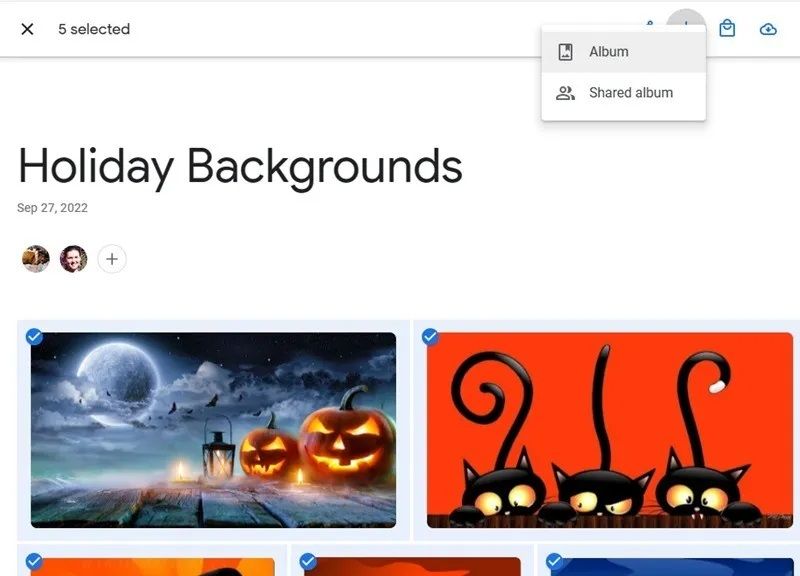The width and height of the screenshot is (800, 576).
Task: Click the Album bookmark icon in menu
Action: point(565,52)
